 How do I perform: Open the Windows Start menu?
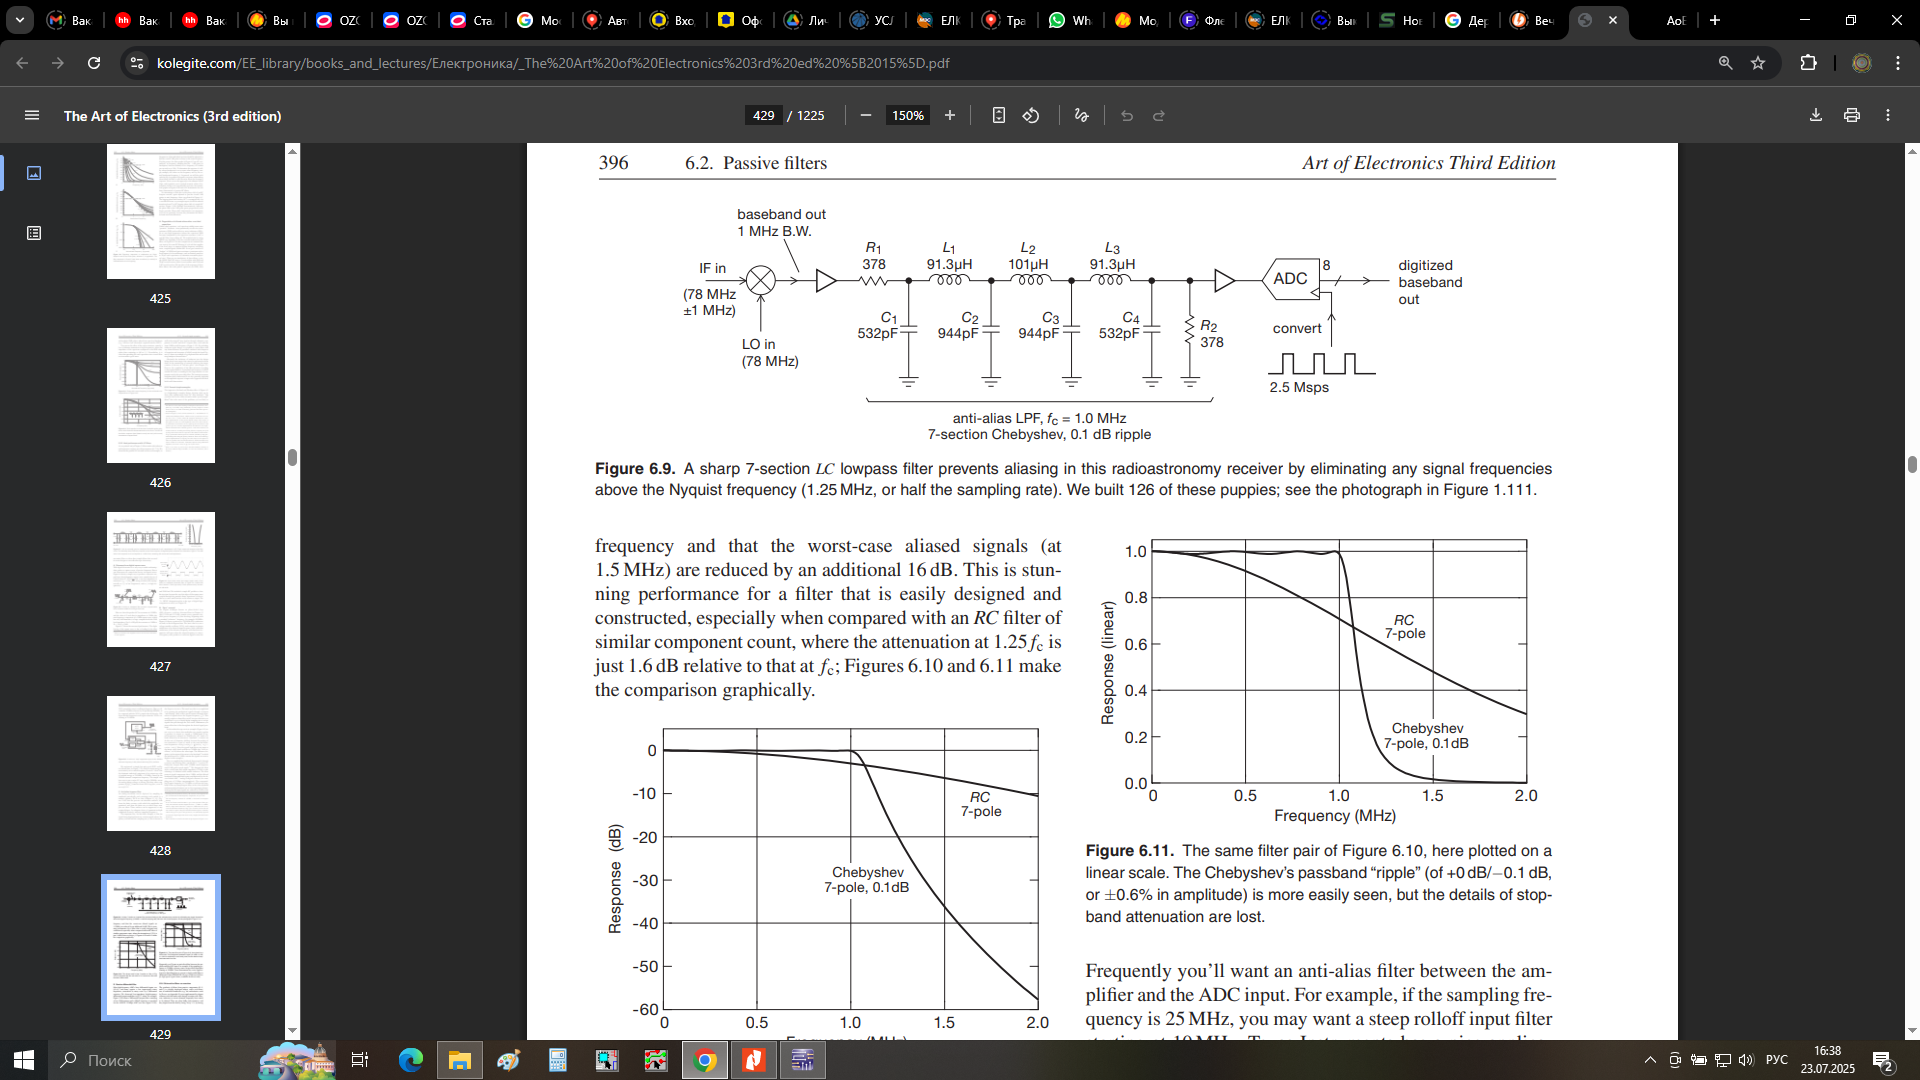24,1060
